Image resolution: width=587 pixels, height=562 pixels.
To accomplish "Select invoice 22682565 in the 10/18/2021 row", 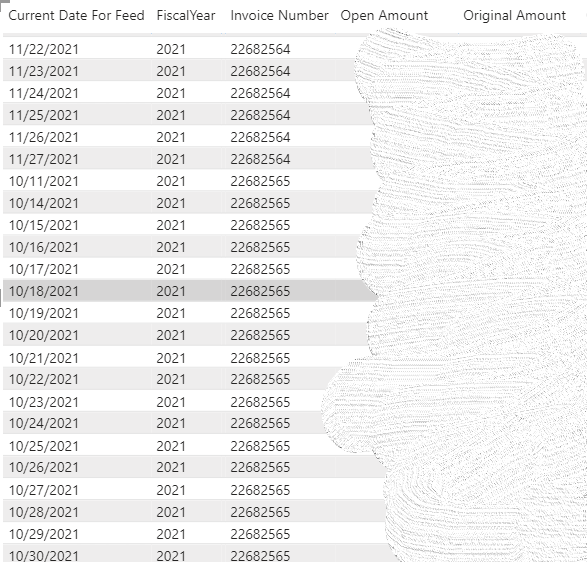I will point(260,291).
